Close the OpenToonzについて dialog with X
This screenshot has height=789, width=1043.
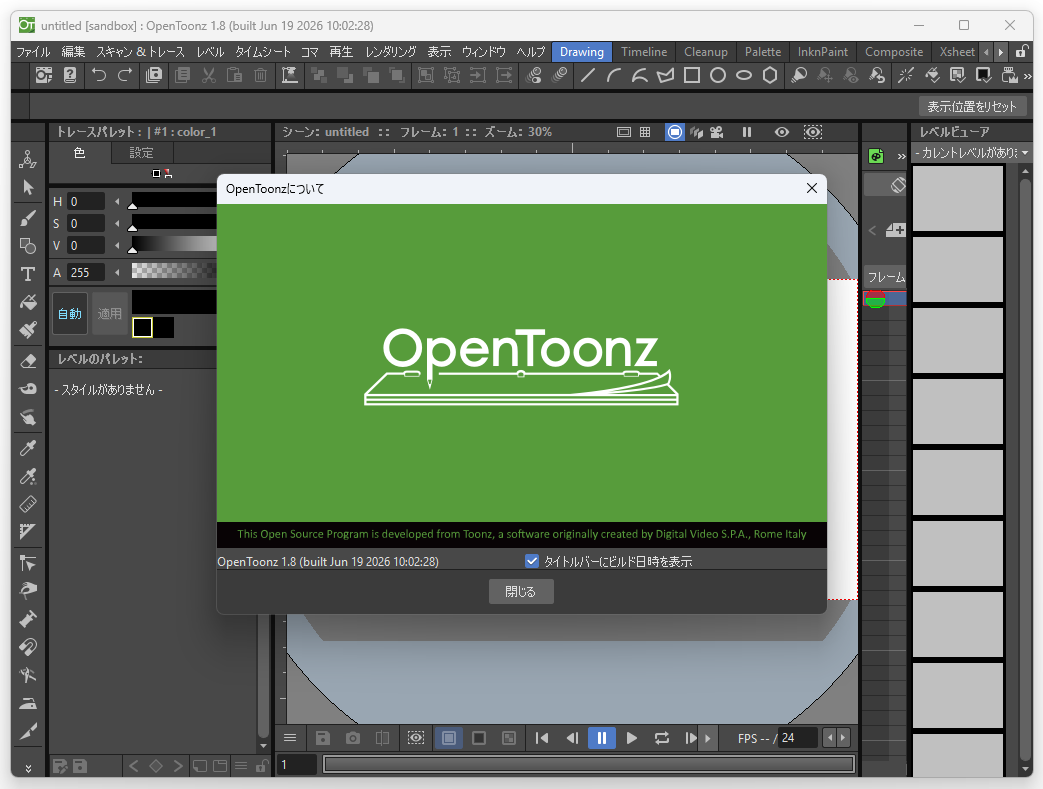point(812,188)
